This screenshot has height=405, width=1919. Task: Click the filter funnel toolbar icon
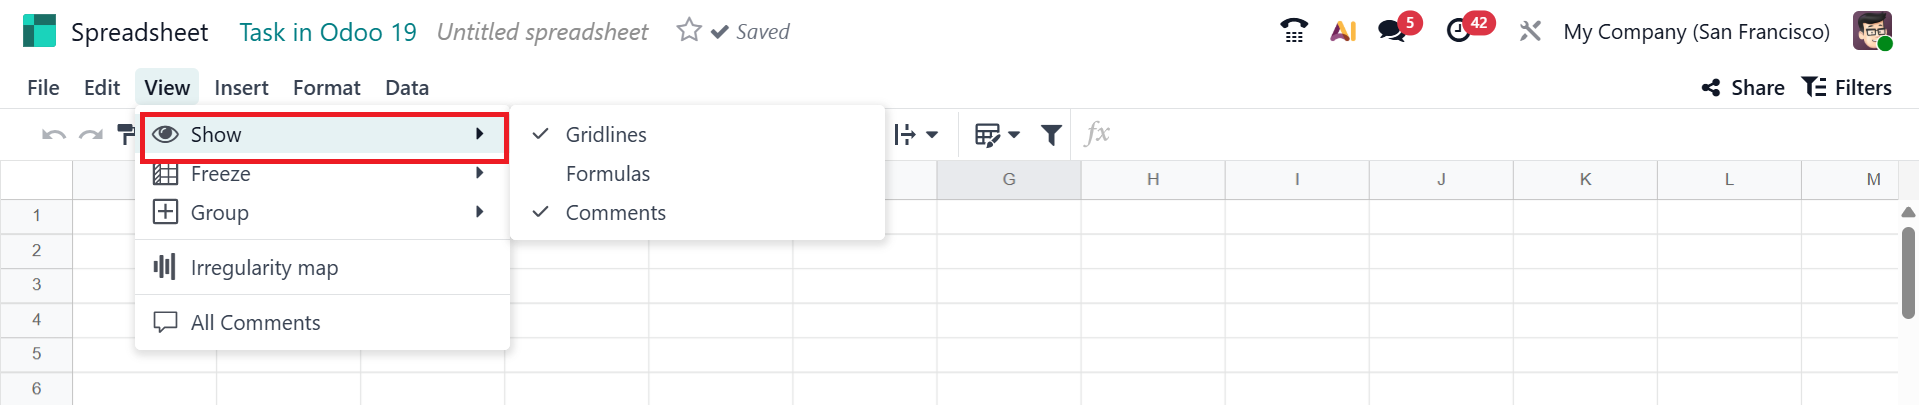coord(1051,135)
